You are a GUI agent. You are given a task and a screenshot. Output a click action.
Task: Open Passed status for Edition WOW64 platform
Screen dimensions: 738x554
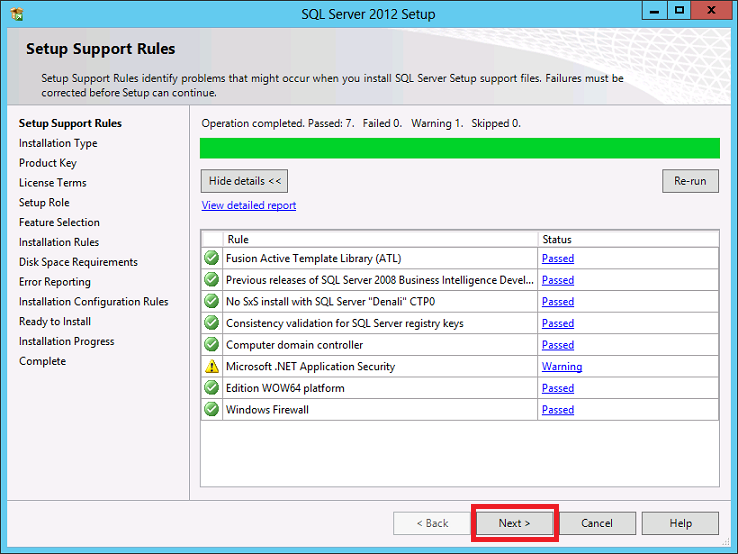pyautogui.click(x=558, y=388)
